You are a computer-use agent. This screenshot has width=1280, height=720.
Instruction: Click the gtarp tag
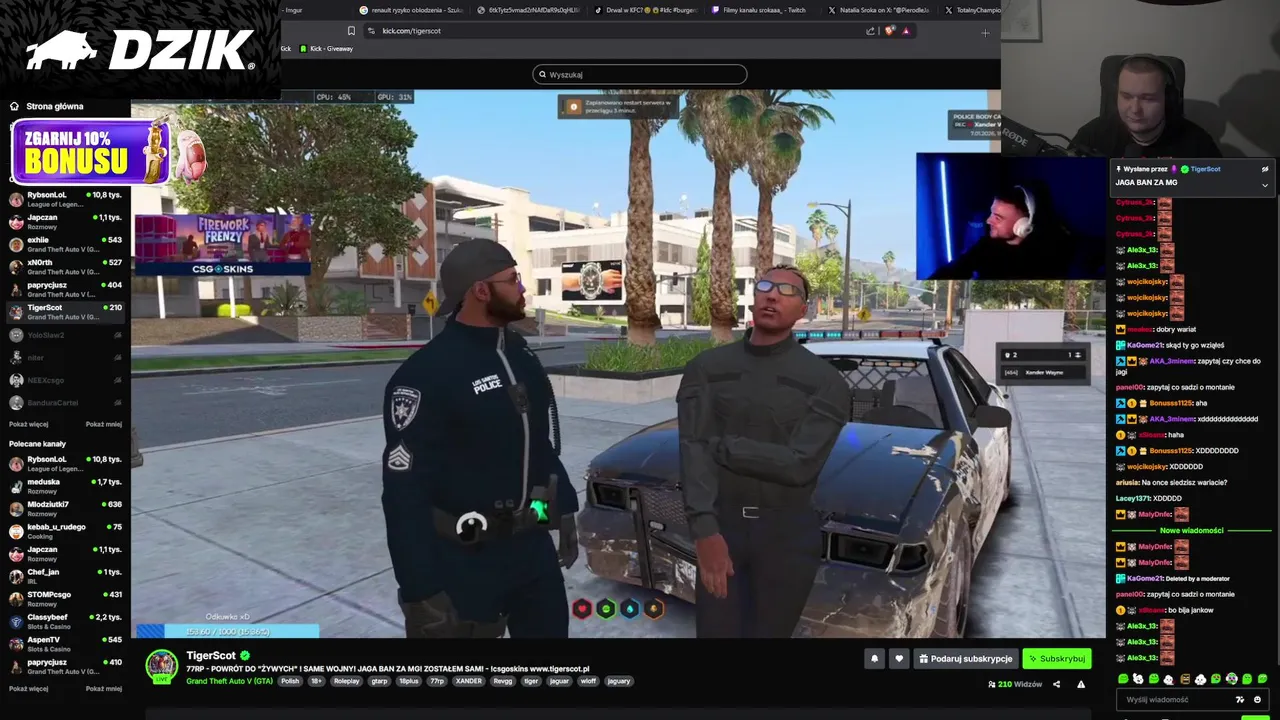click(x=379, y=681)
